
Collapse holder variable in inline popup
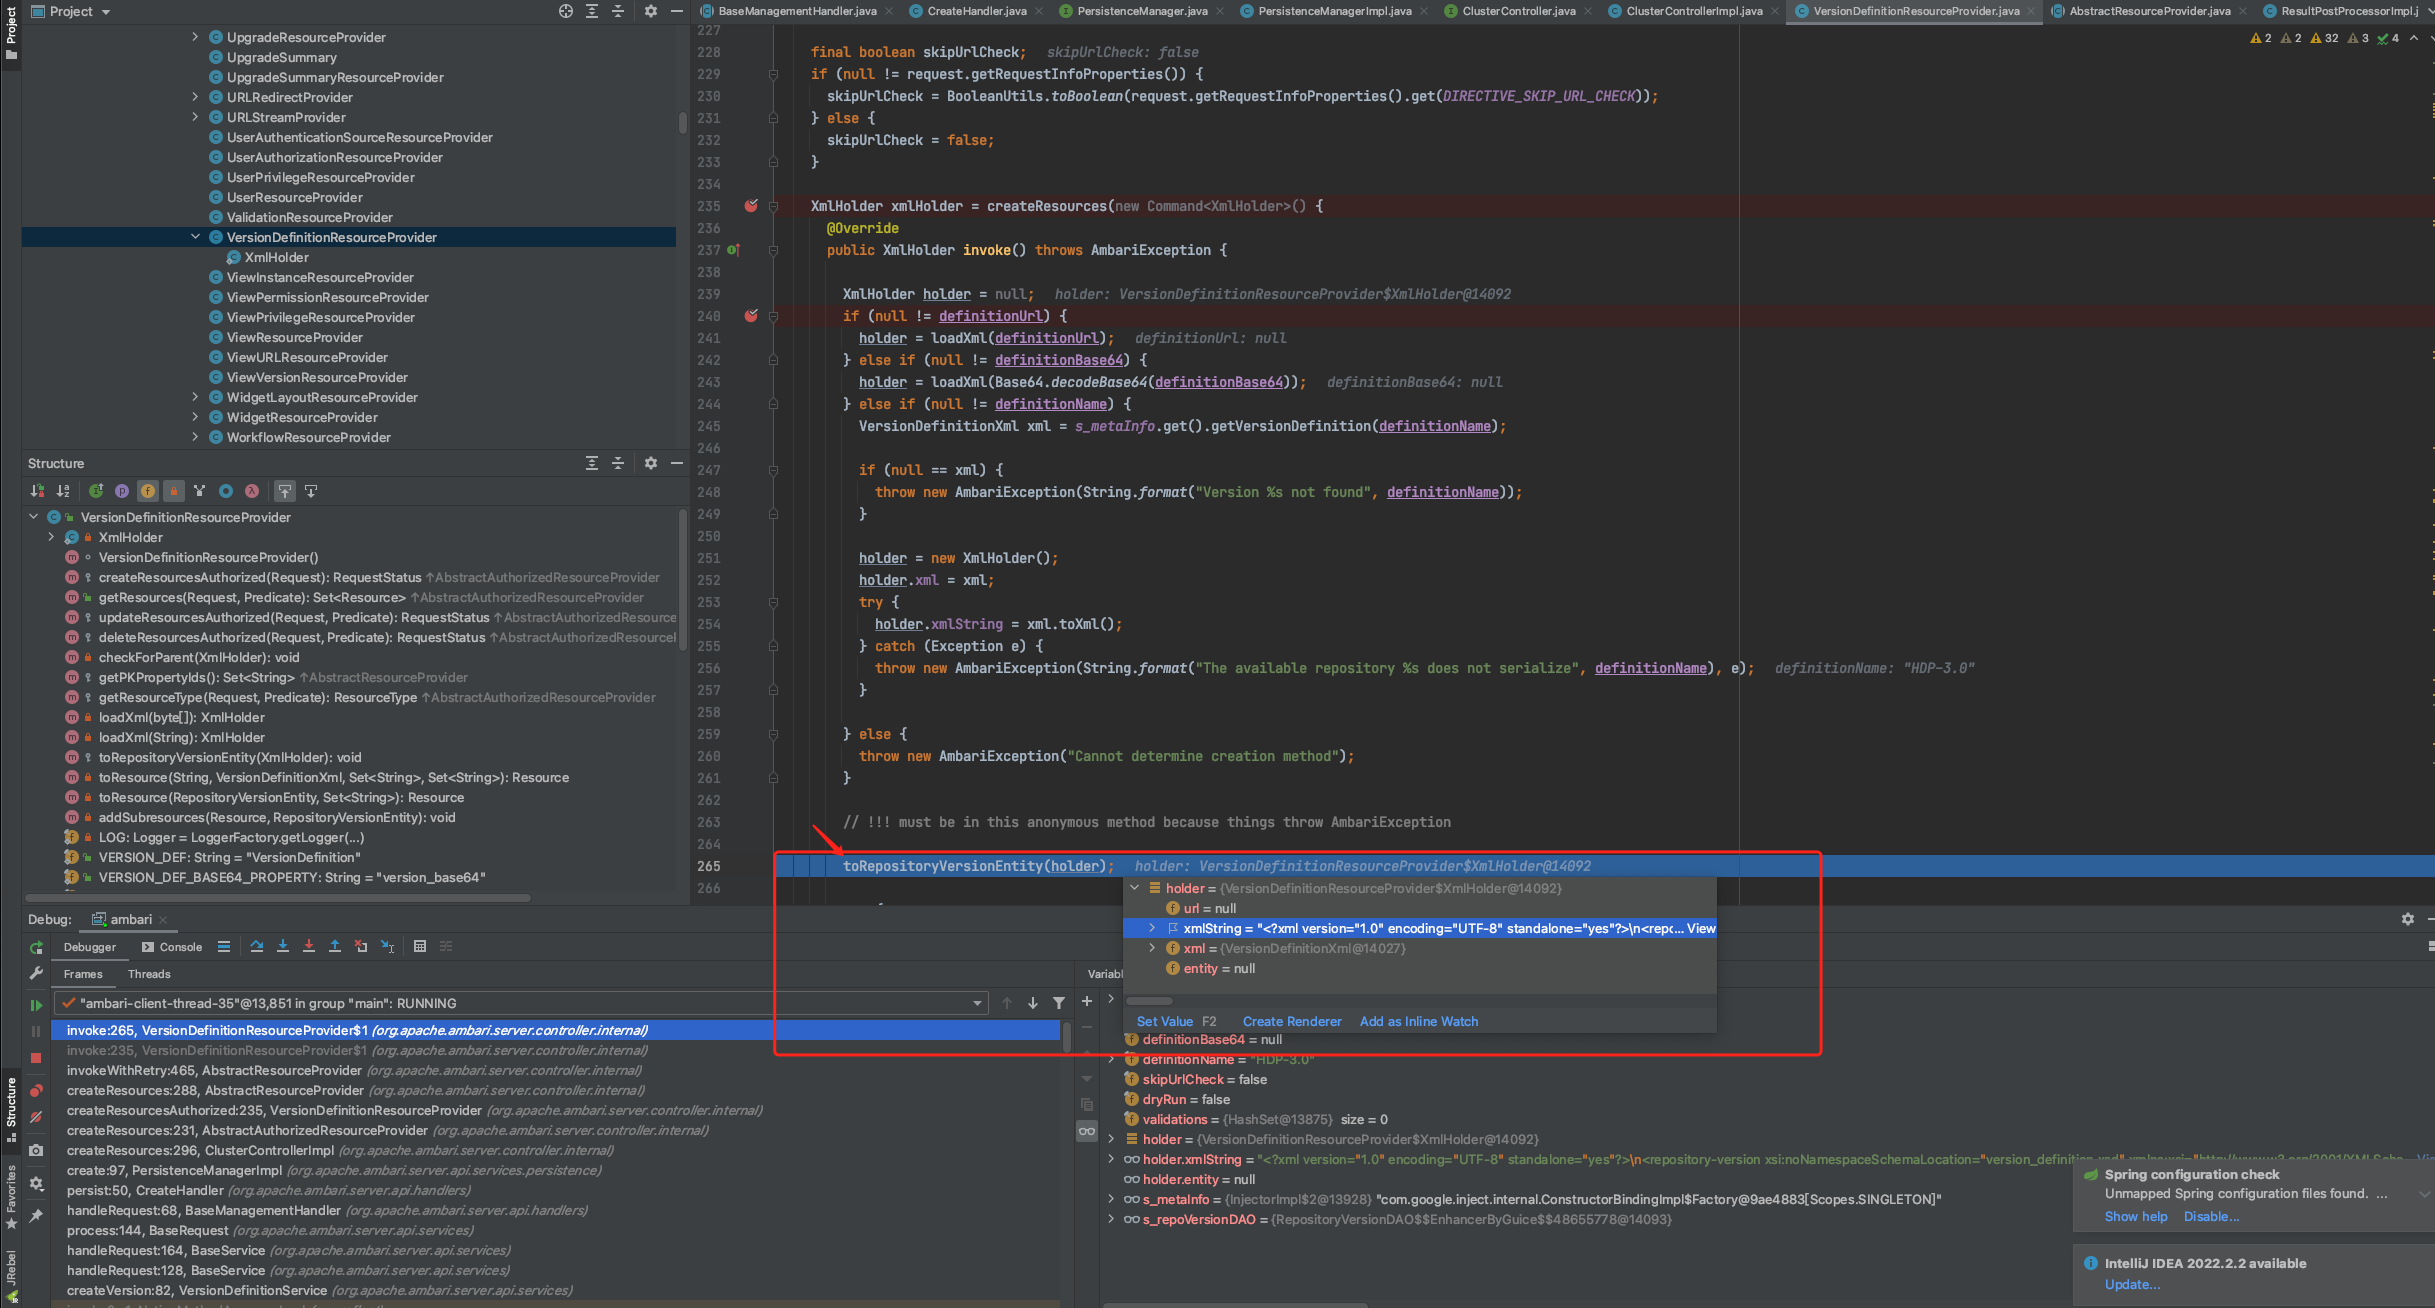(x=1135, y=888)
